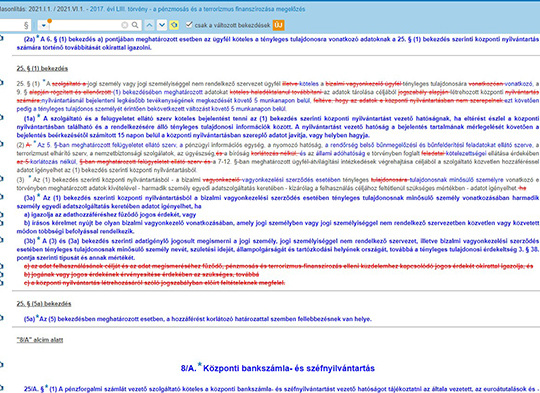Open the '25. § (1) bekezdés' heading link
This screenshot has width=540, height=393.
point(42,69)
